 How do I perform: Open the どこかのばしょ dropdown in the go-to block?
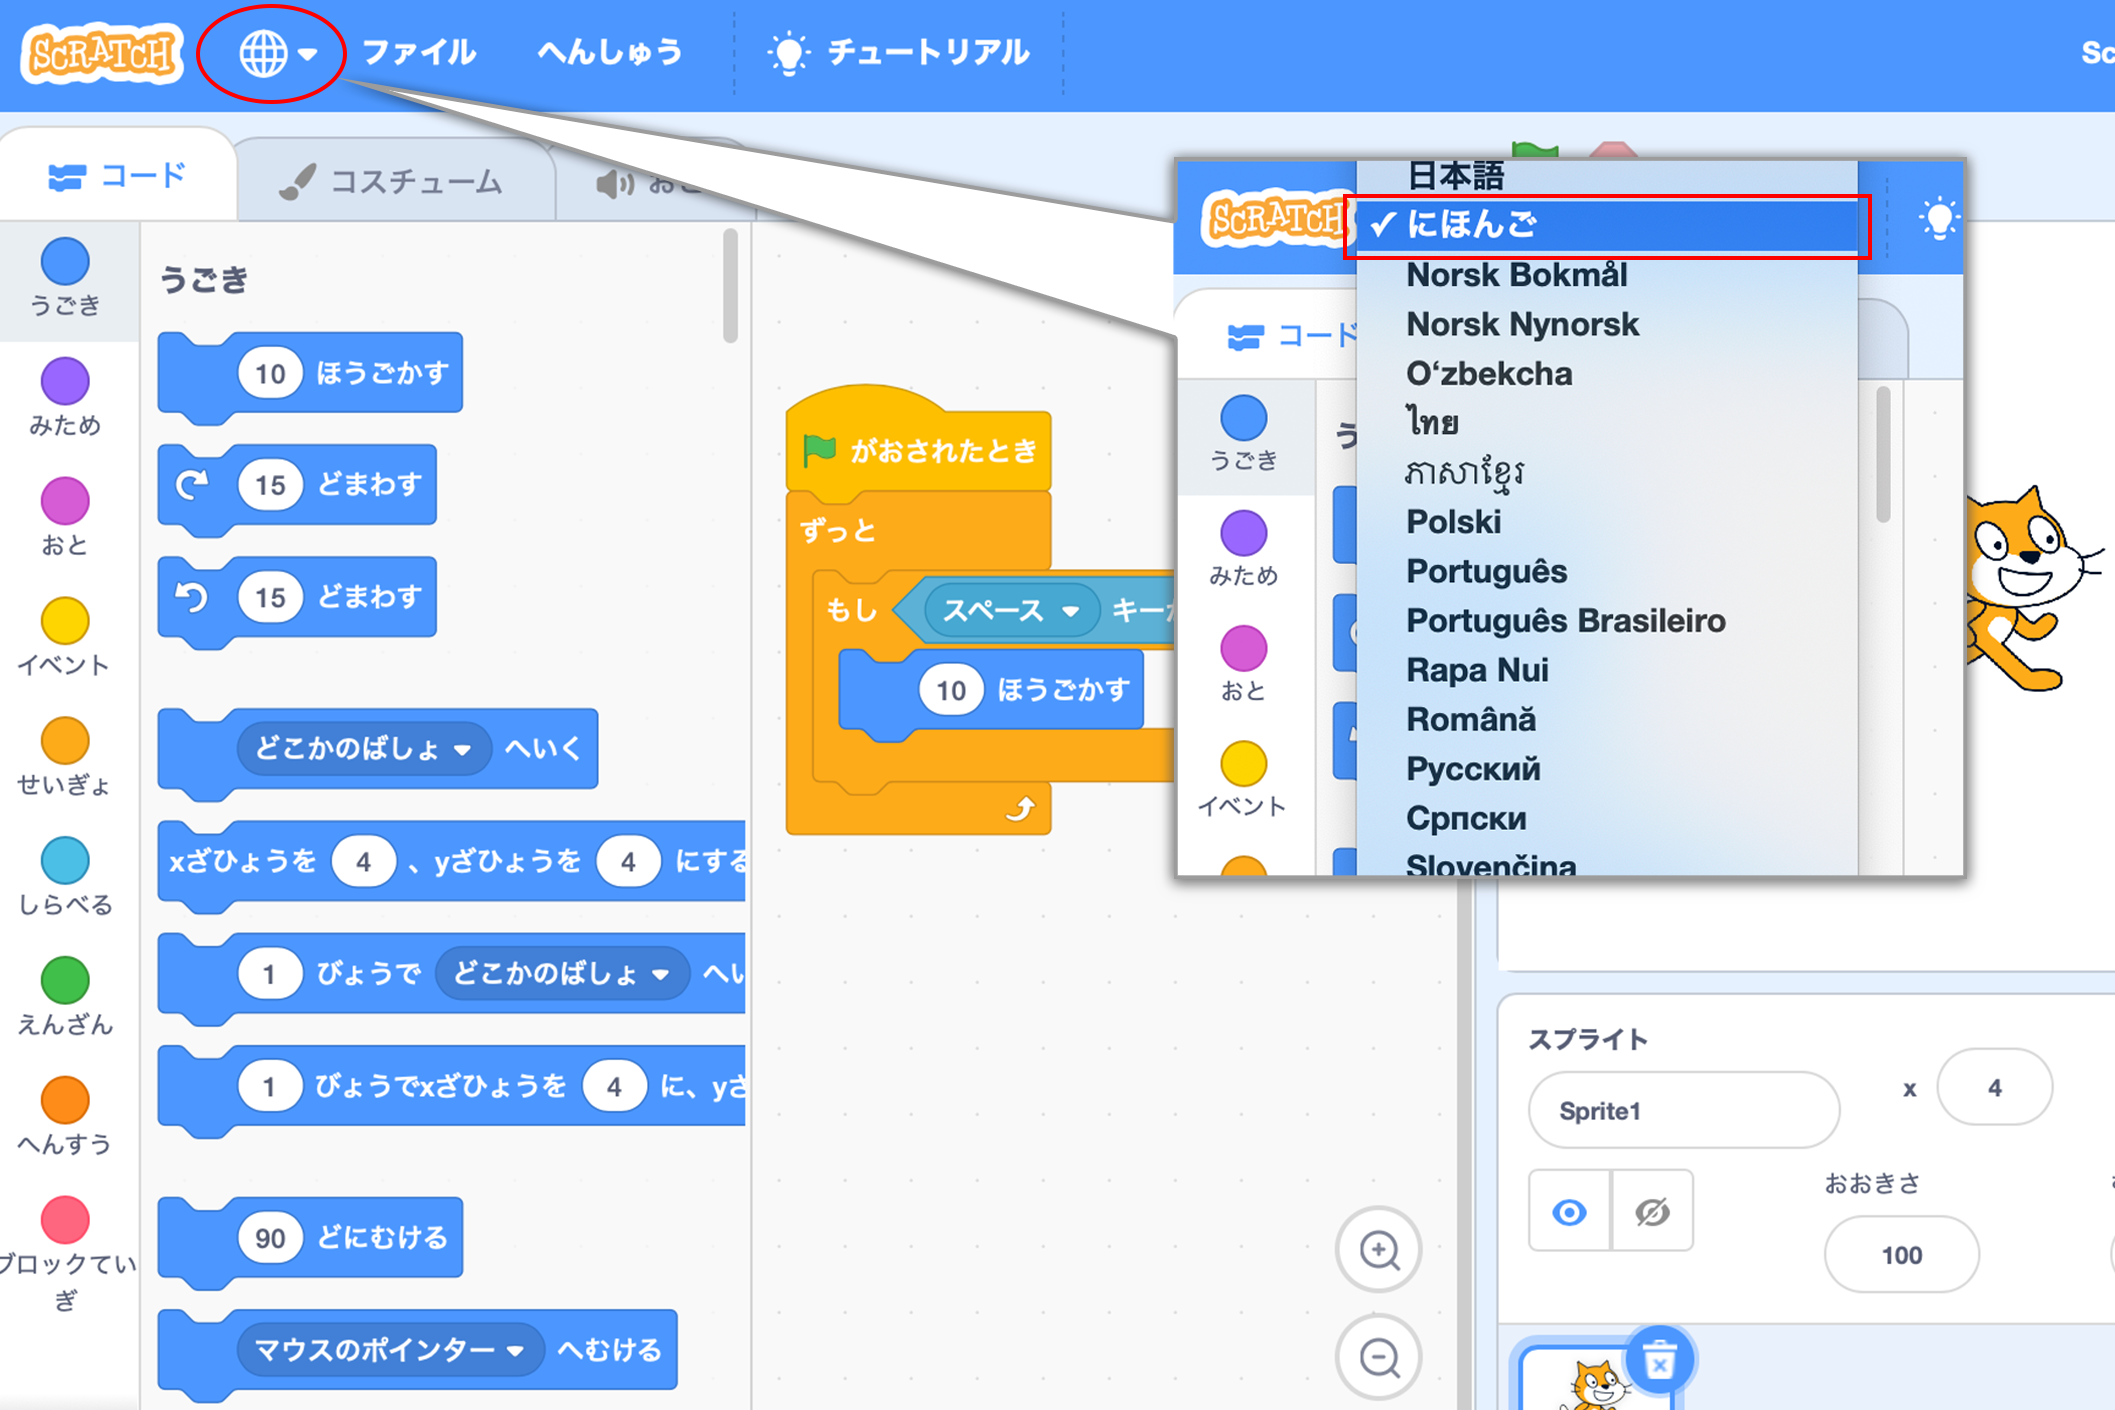(x=463, y=749)
